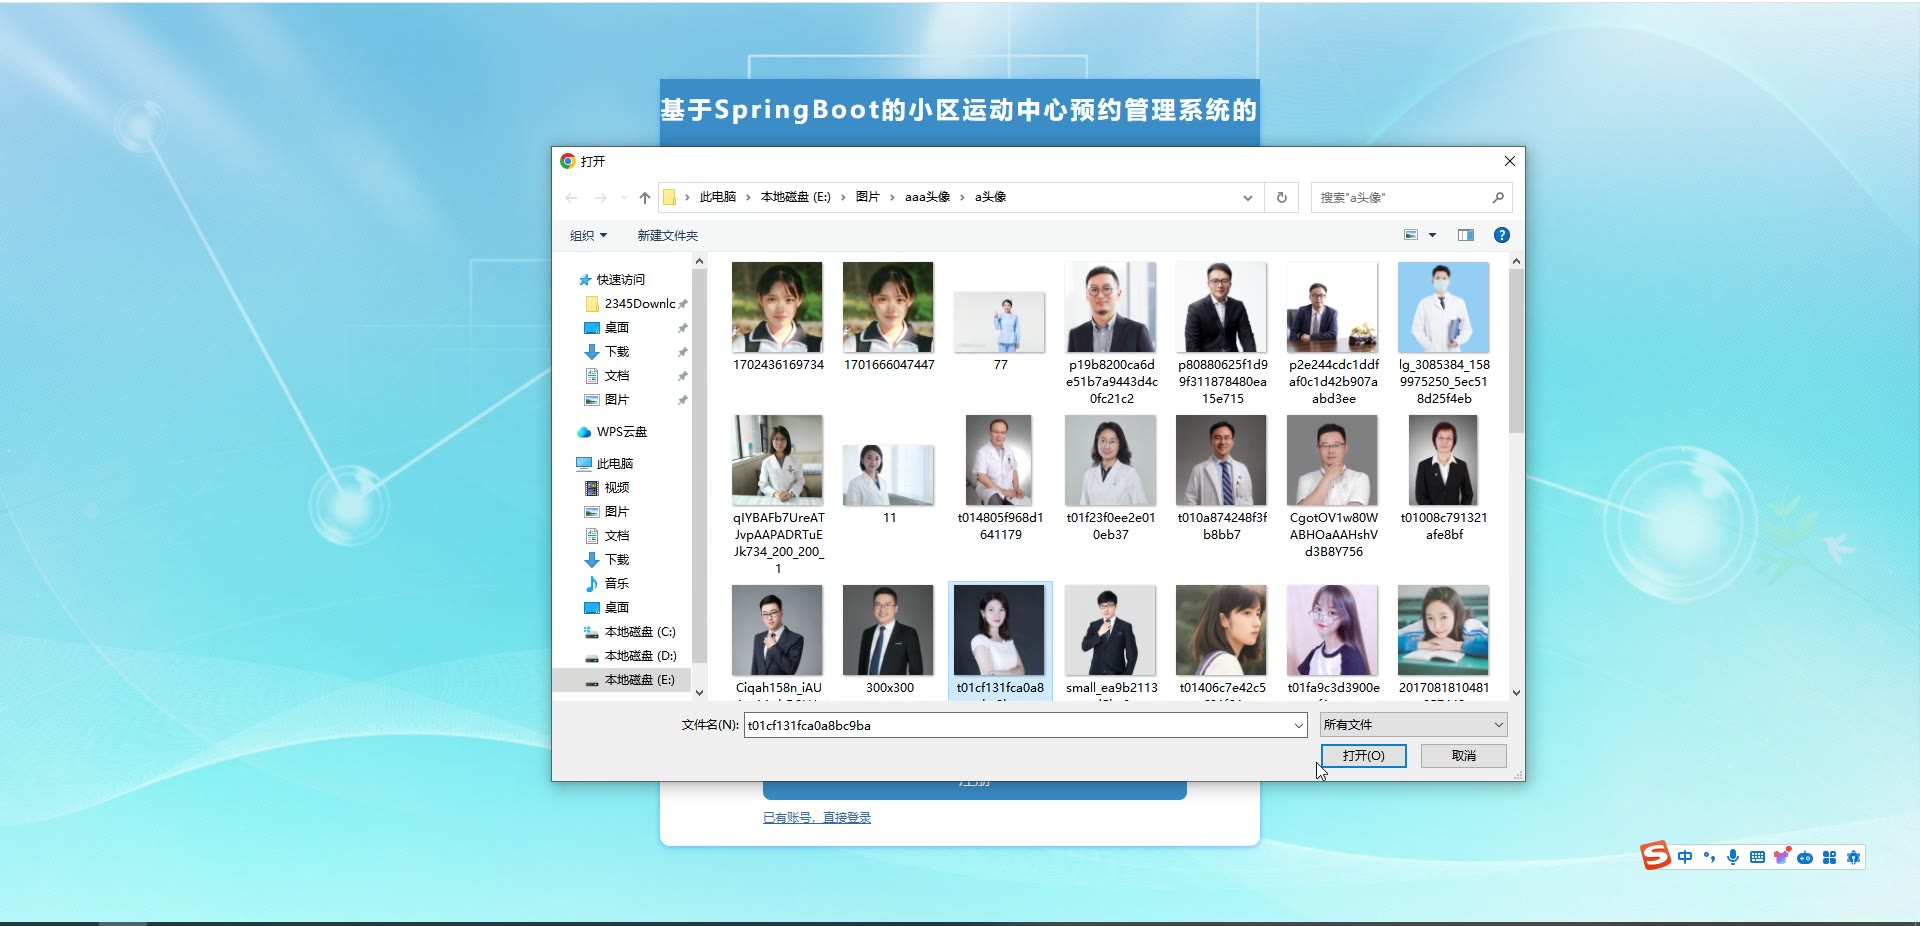
Task: Open the help question-mark icon
Action: click(1501, 235)
